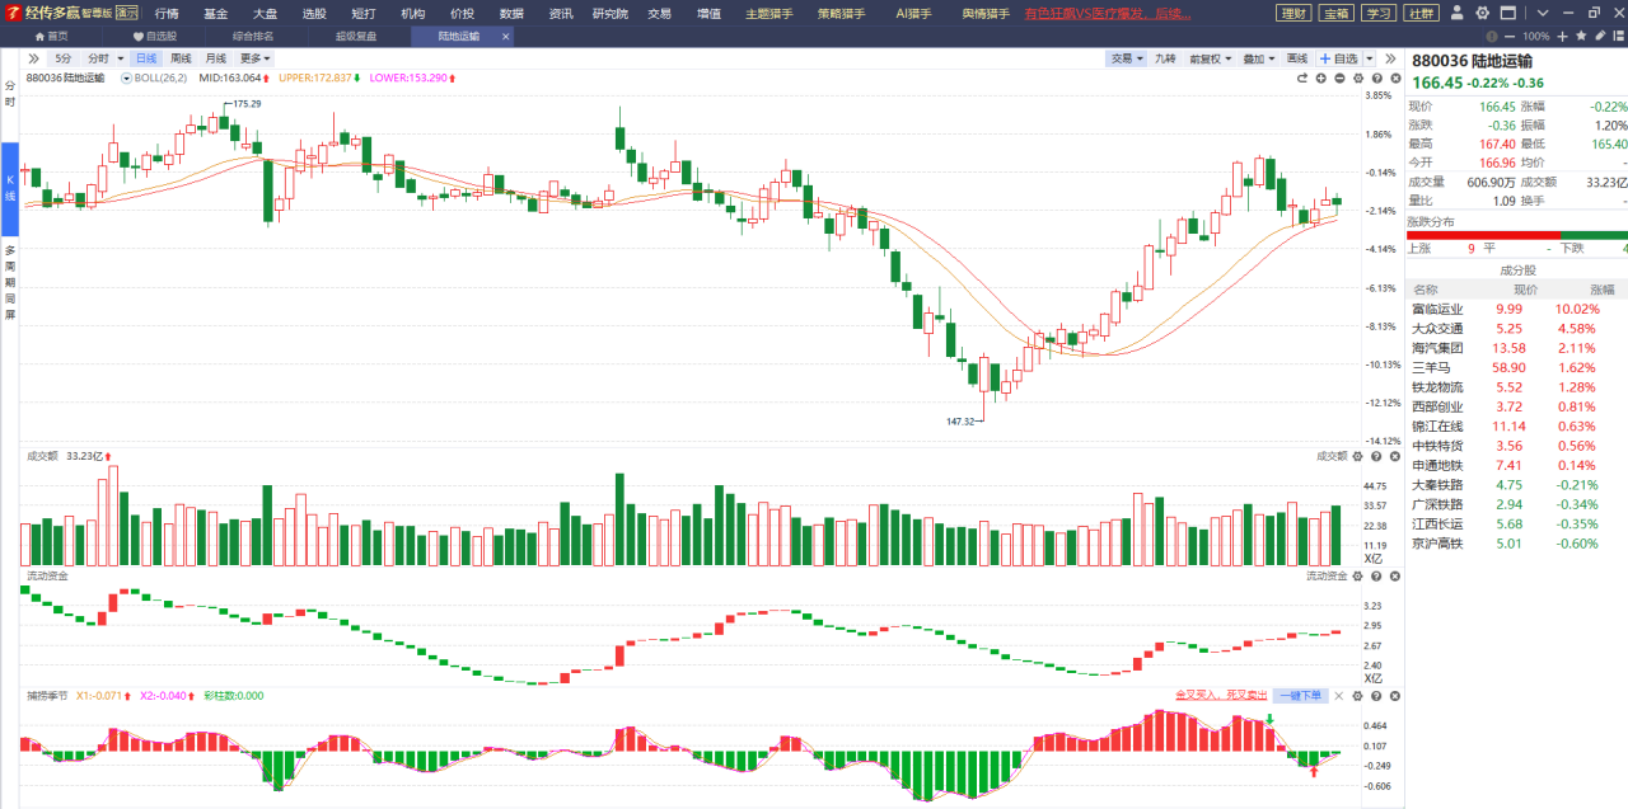Close the 流动资金 indicator panel
1628x810 pixels.
tap(1395, 576)
